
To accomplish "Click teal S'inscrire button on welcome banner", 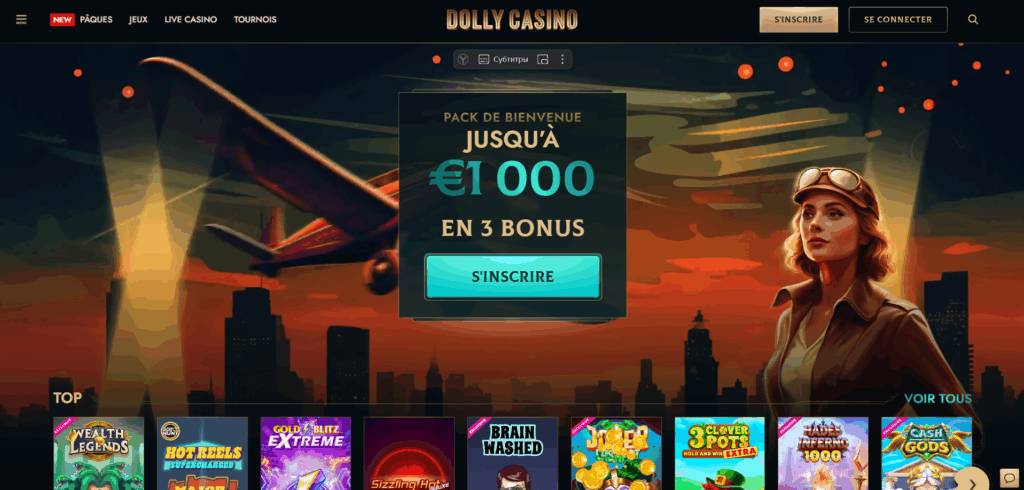I will pyautogui.click(x=513, y=277).
